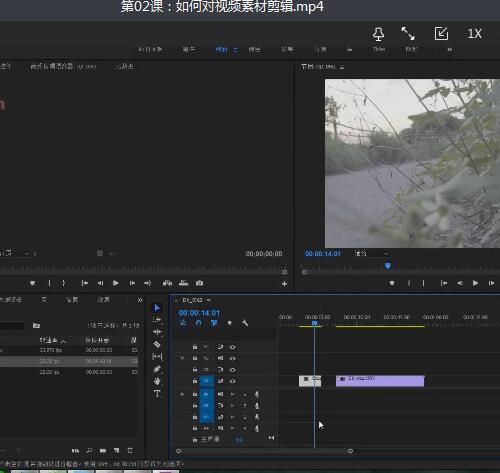The width and height of the screenshot is (500, 473).
Task: Enable voice-over record on A1 track
Action: pyautogui.click(x=257, y=394)
